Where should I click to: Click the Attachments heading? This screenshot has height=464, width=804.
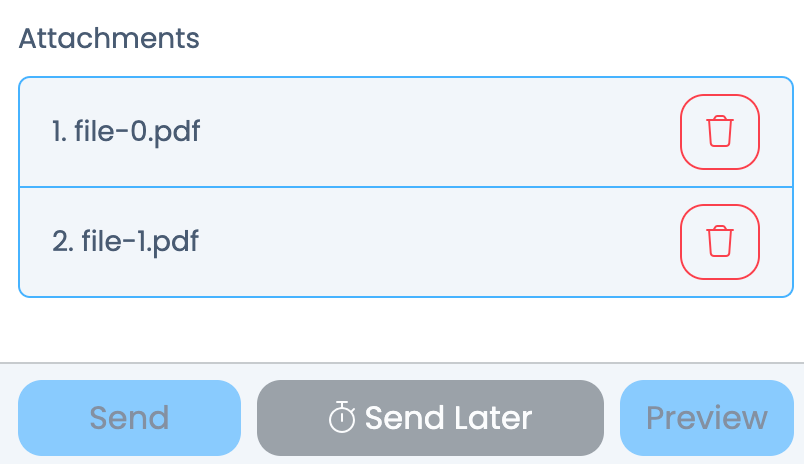[x=109, y=38]
